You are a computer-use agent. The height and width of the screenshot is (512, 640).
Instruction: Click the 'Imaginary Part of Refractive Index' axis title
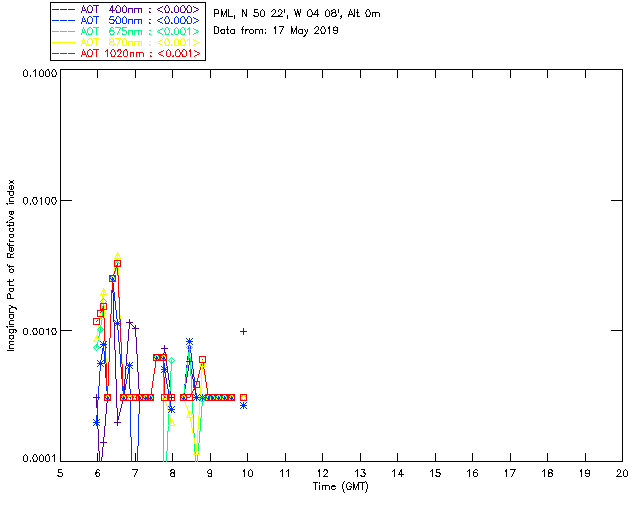[11, 265]
